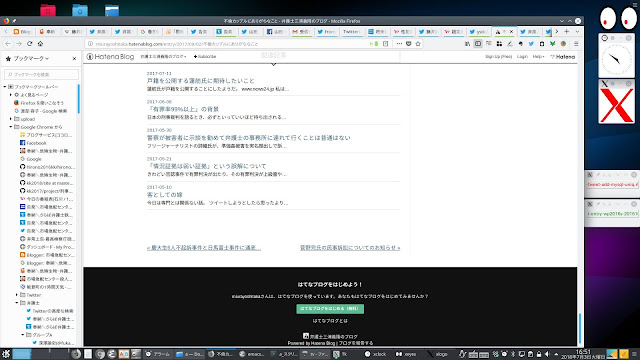Switch to emacs window in taskbar
The width and height of the screenshot is (640, 360).
[x=252, y=354]
